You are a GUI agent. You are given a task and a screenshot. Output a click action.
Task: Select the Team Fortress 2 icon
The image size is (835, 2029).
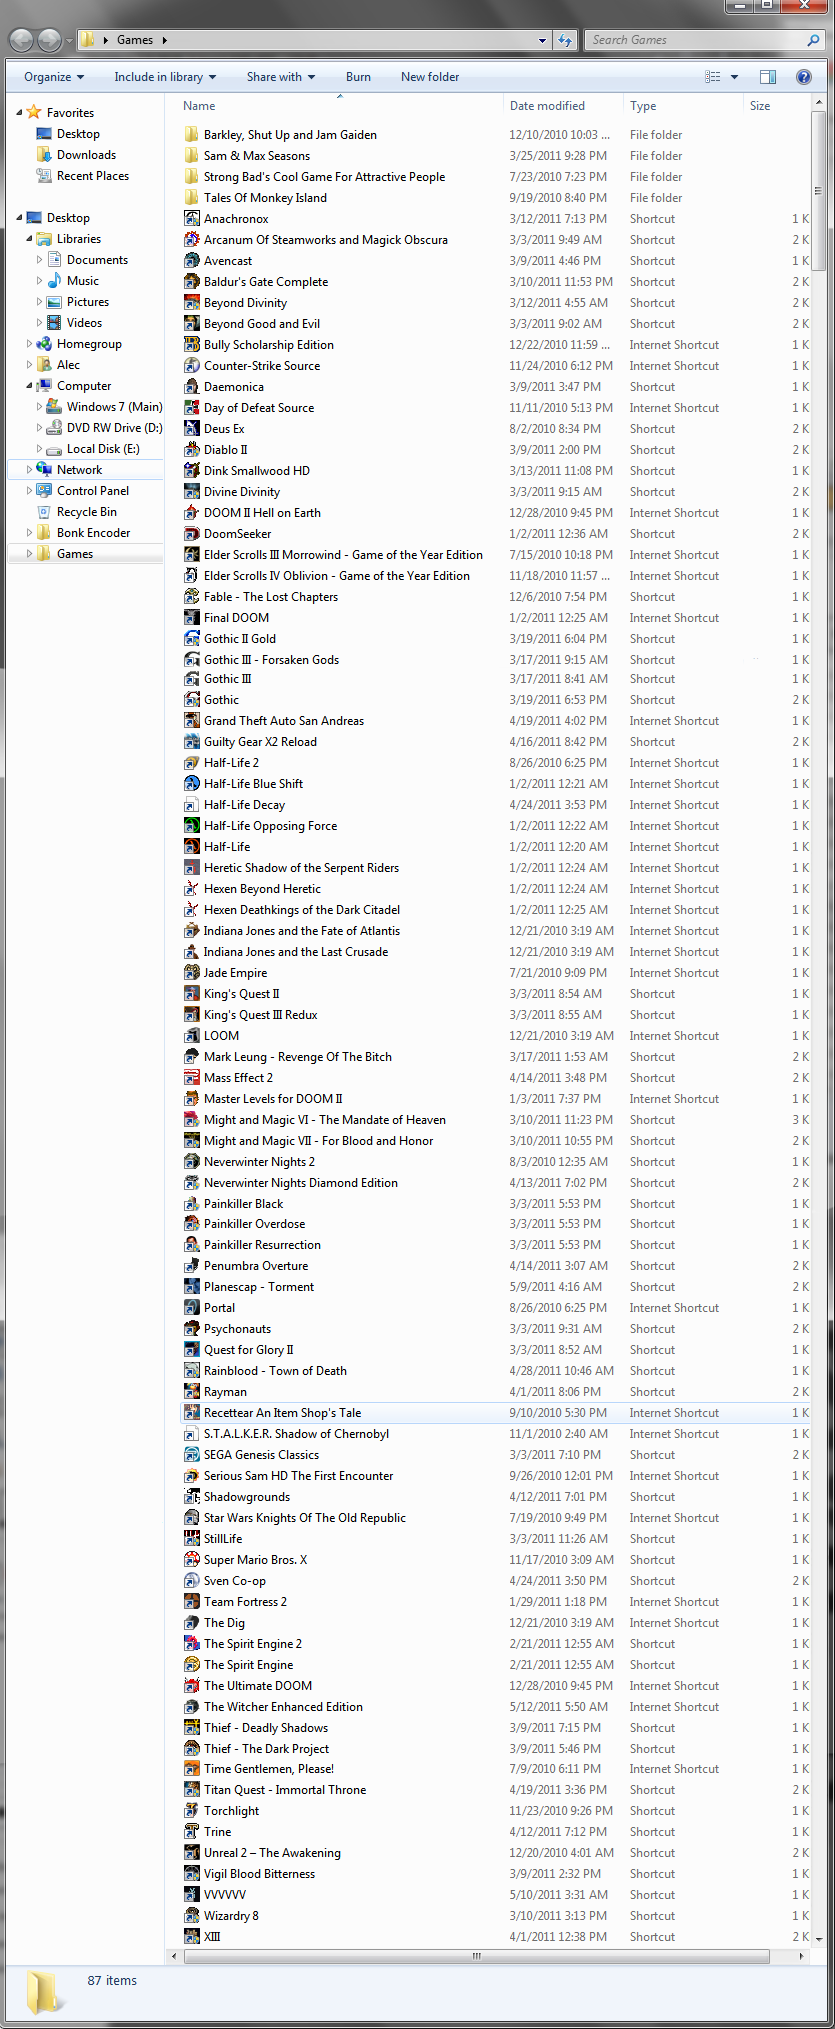pyautogui.click(x=192, y=1602)
